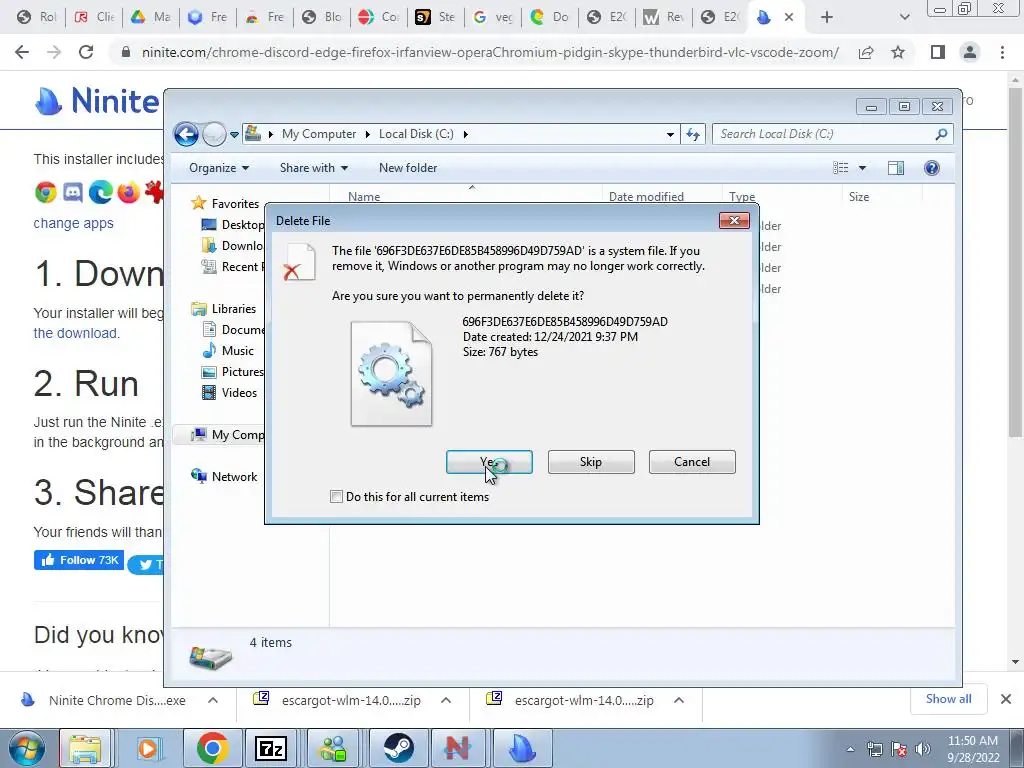Show hidden tray icons arrow

point(850,749)
